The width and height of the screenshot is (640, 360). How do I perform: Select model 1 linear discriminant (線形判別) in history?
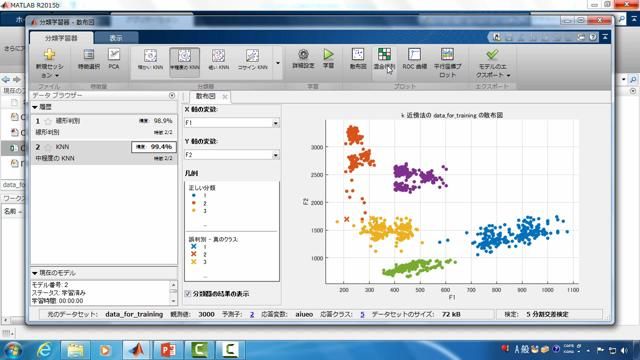[104, 127]
